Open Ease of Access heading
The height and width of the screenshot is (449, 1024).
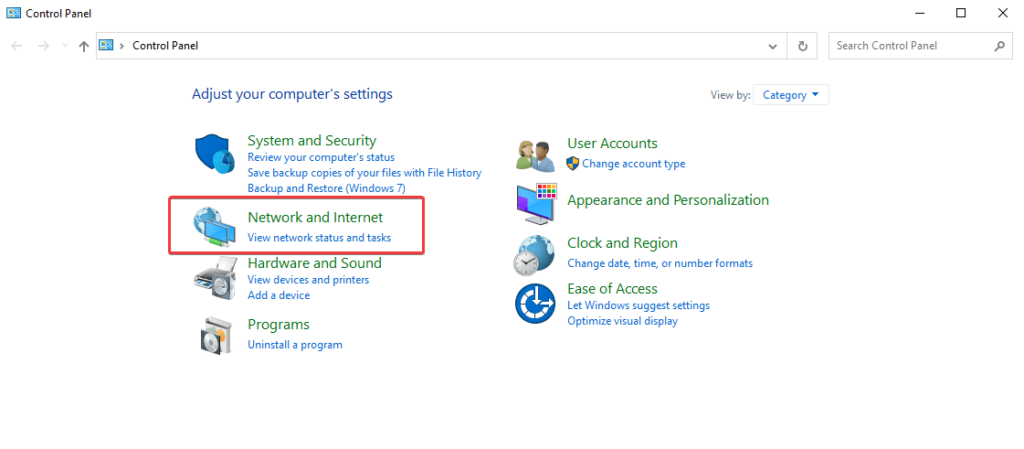(612, 288)
